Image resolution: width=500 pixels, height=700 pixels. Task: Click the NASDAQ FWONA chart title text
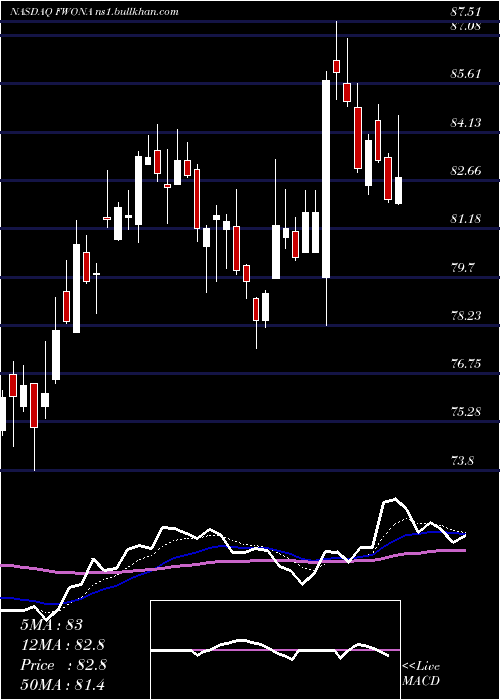point(95,12)
